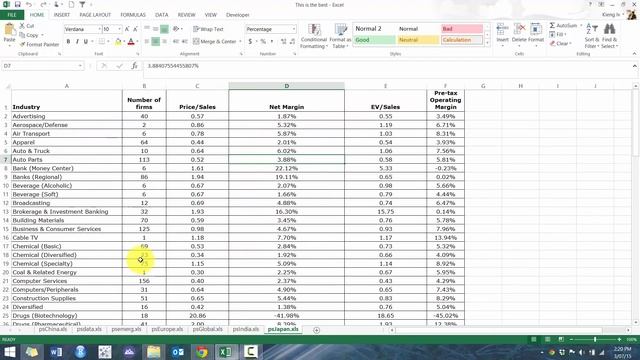Screen dimensions: 640x360
Task: Open Format as Table gallery
Action: 340,36
